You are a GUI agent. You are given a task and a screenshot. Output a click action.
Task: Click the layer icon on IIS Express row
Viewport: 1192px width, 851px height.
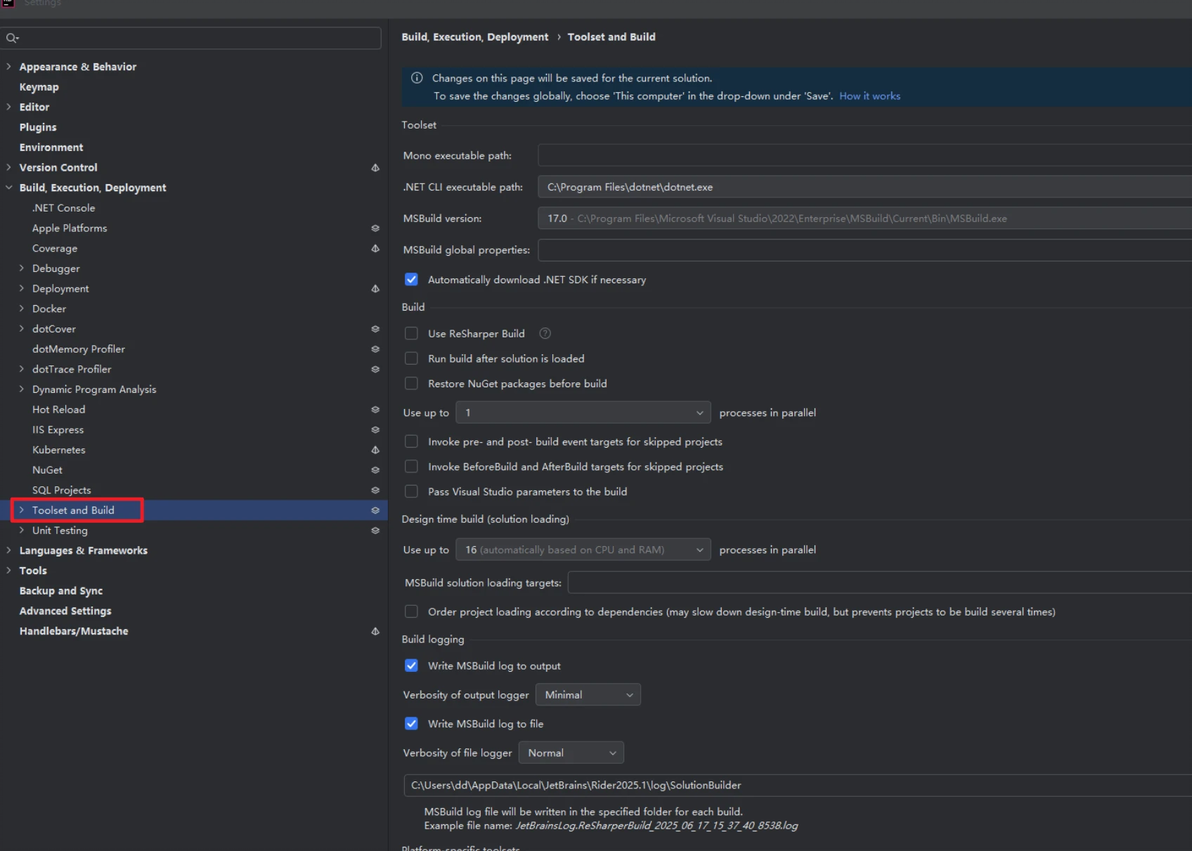click(375, 430)
